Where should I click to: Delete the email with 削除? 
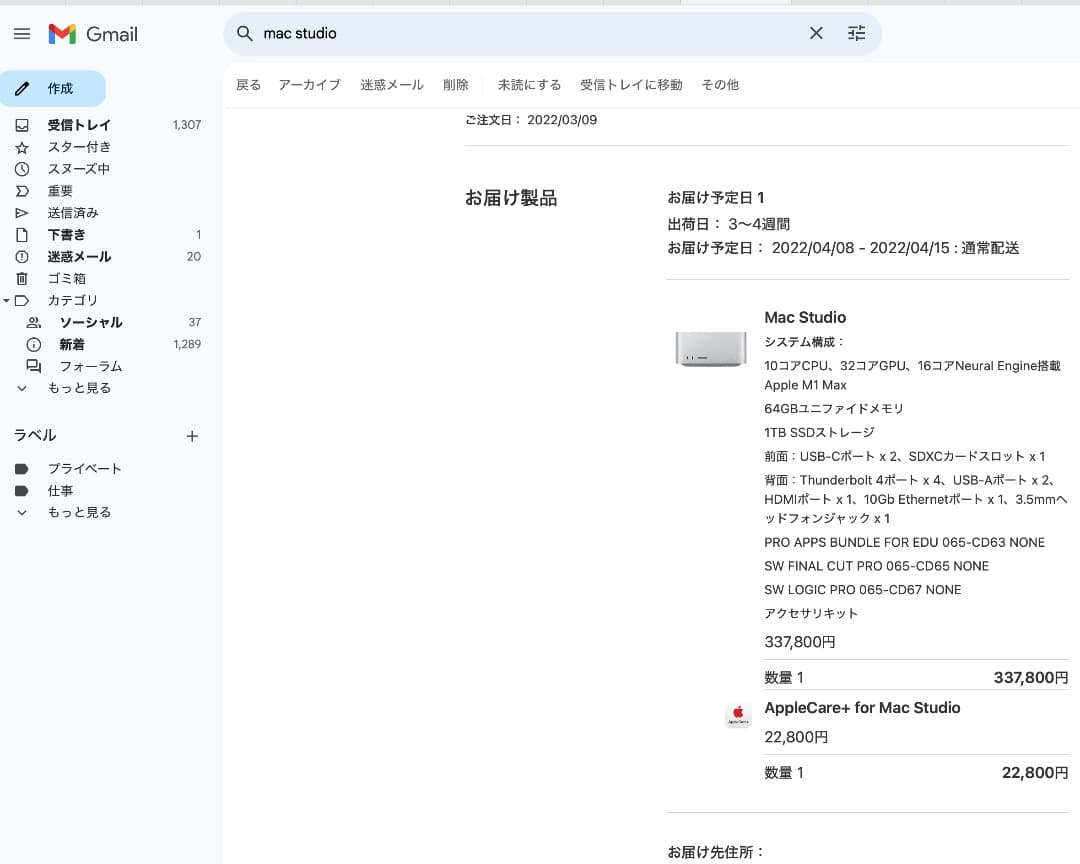[x=456, y=85]
